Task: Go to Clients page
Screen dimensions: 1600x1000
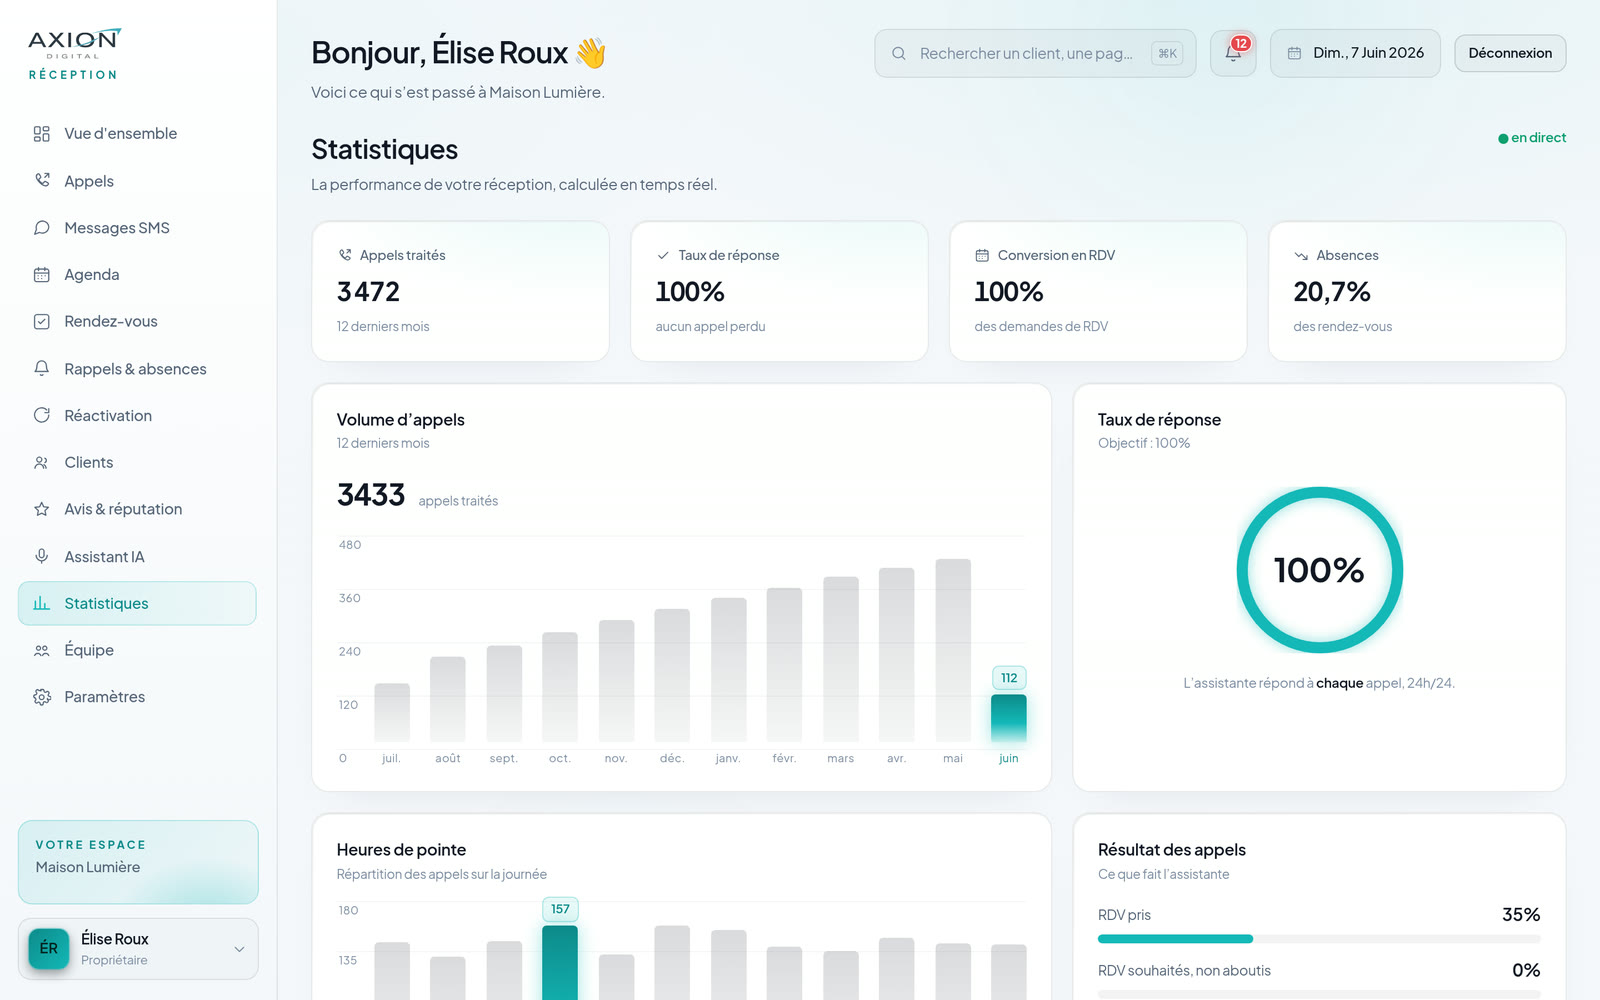Action: tap(137, 462)
